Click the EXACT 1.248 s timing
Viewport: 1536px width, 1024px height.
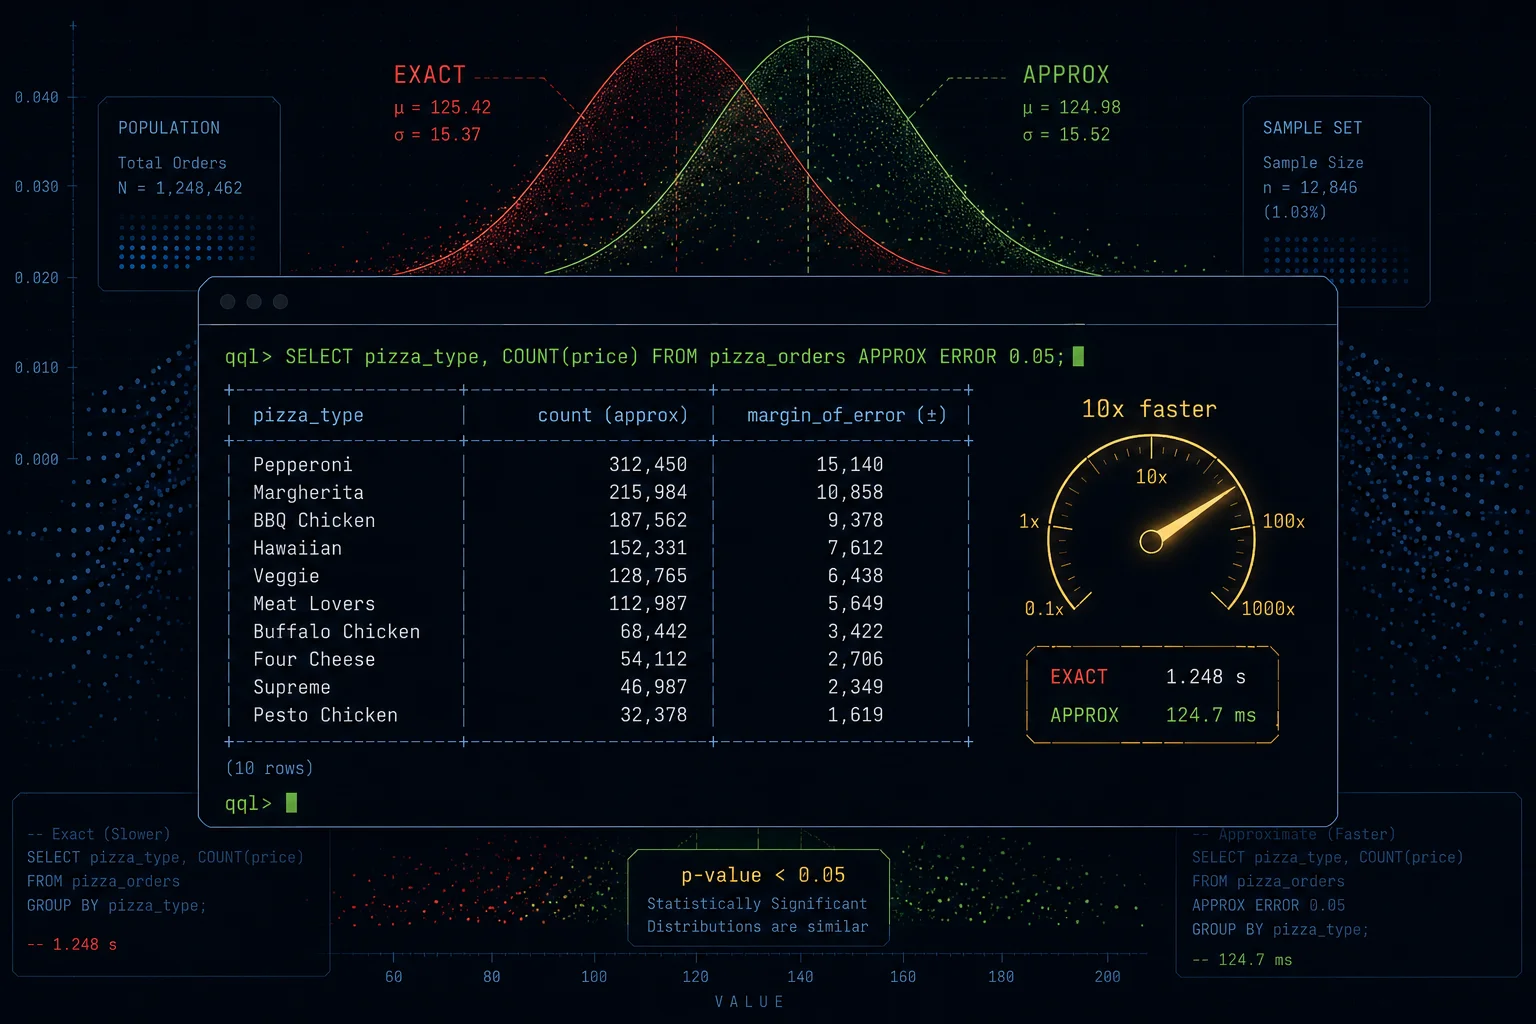click(x=1148, y=677)
